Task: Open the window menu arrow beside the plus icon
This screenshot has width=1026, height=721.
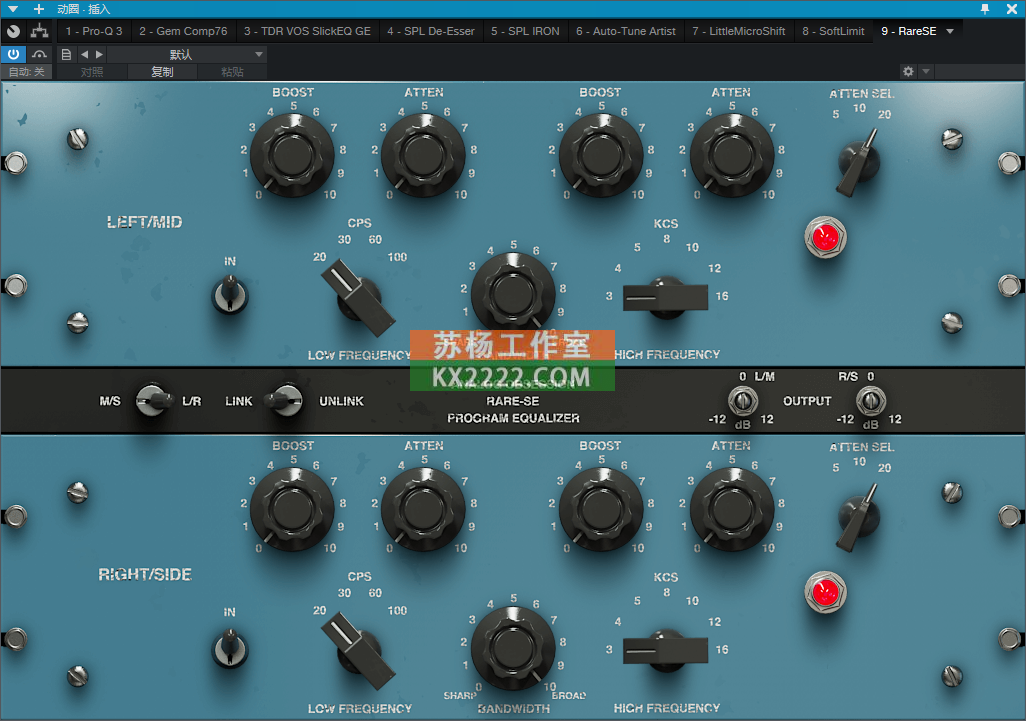Action: pyautogui.click(x=12, y=9)
